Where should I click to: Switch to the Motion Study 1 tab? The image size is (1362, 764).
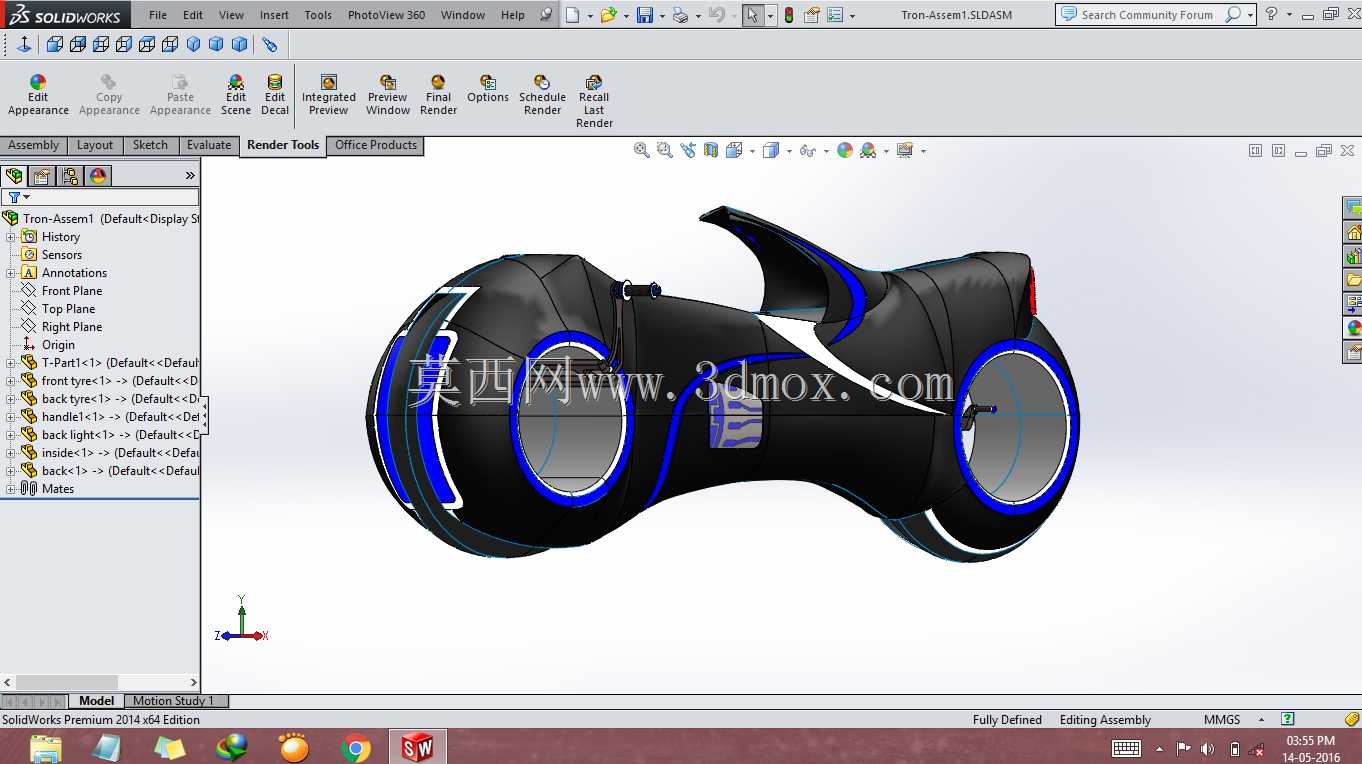click(x=174, y=701)
